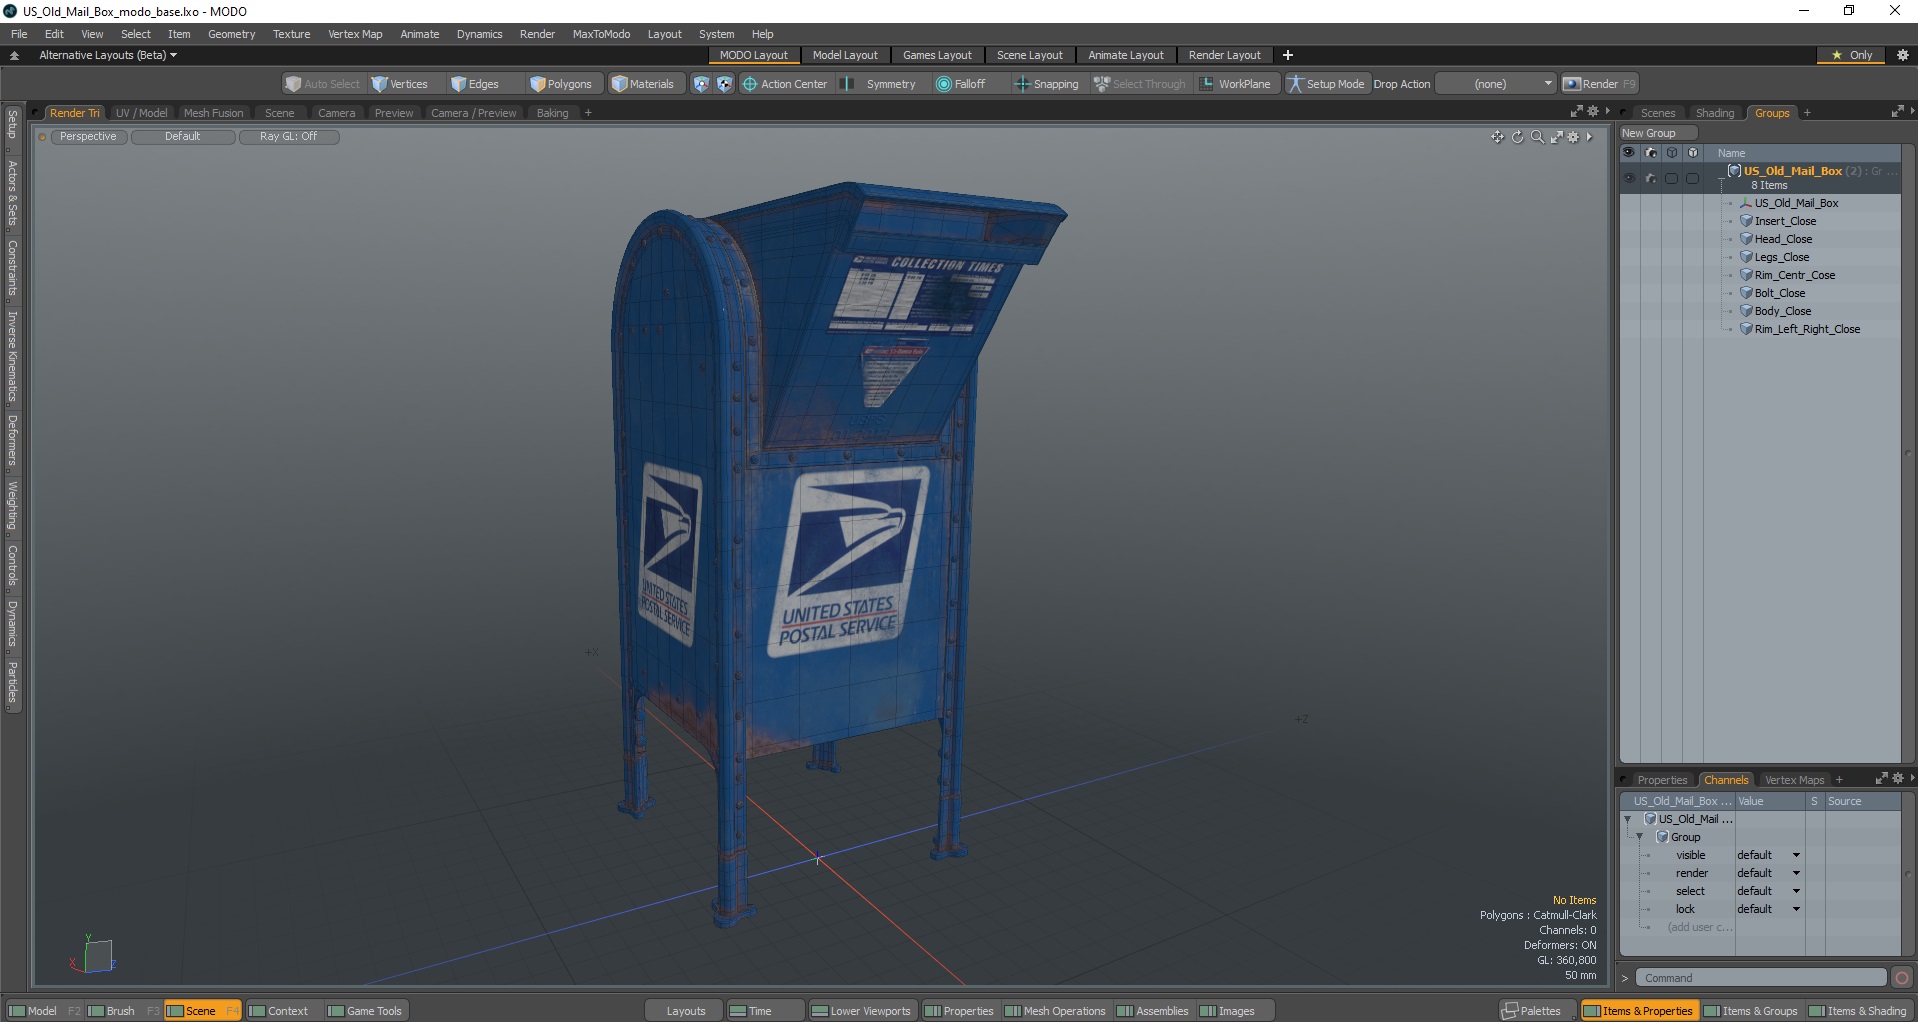The height and width of the screenshot is (1022, 1918).
Task: Toggle the second checkbox in US_Old_Mail_Box group row
Action: click(x=1692, y=178)
